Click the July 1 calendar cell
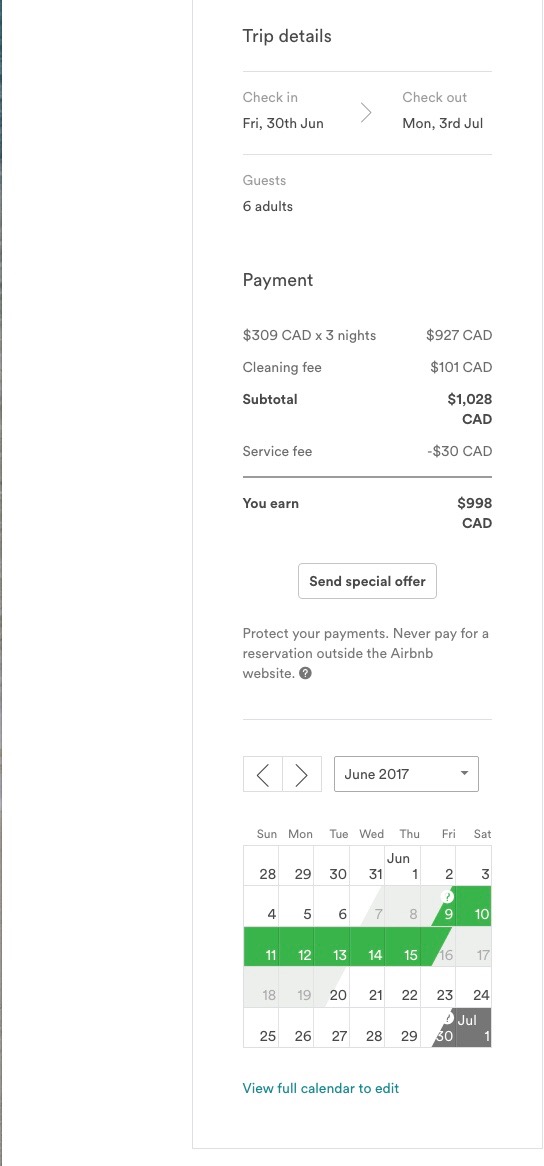The width and height of the screenshot is (544, 1166). coord(474,1028)
